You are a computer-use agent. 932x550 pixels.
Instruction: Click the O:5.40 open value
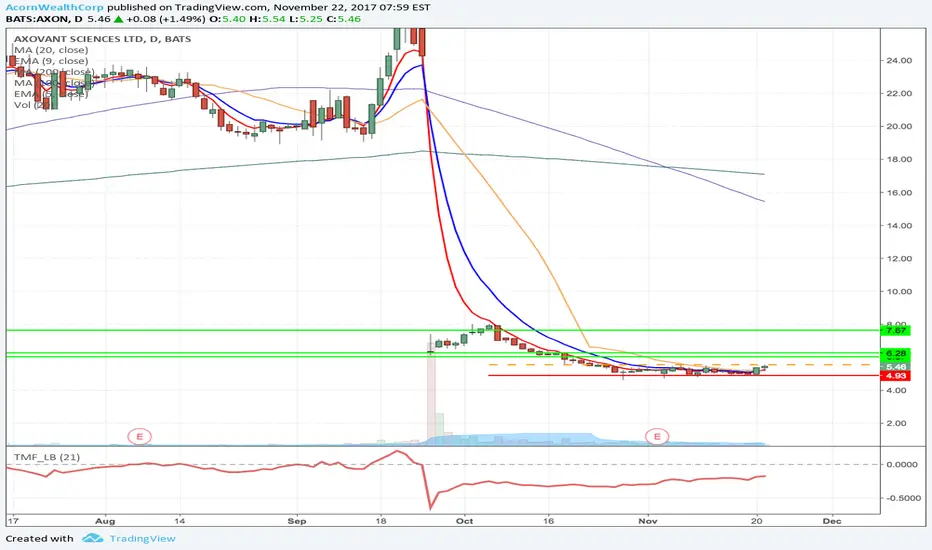226,19
